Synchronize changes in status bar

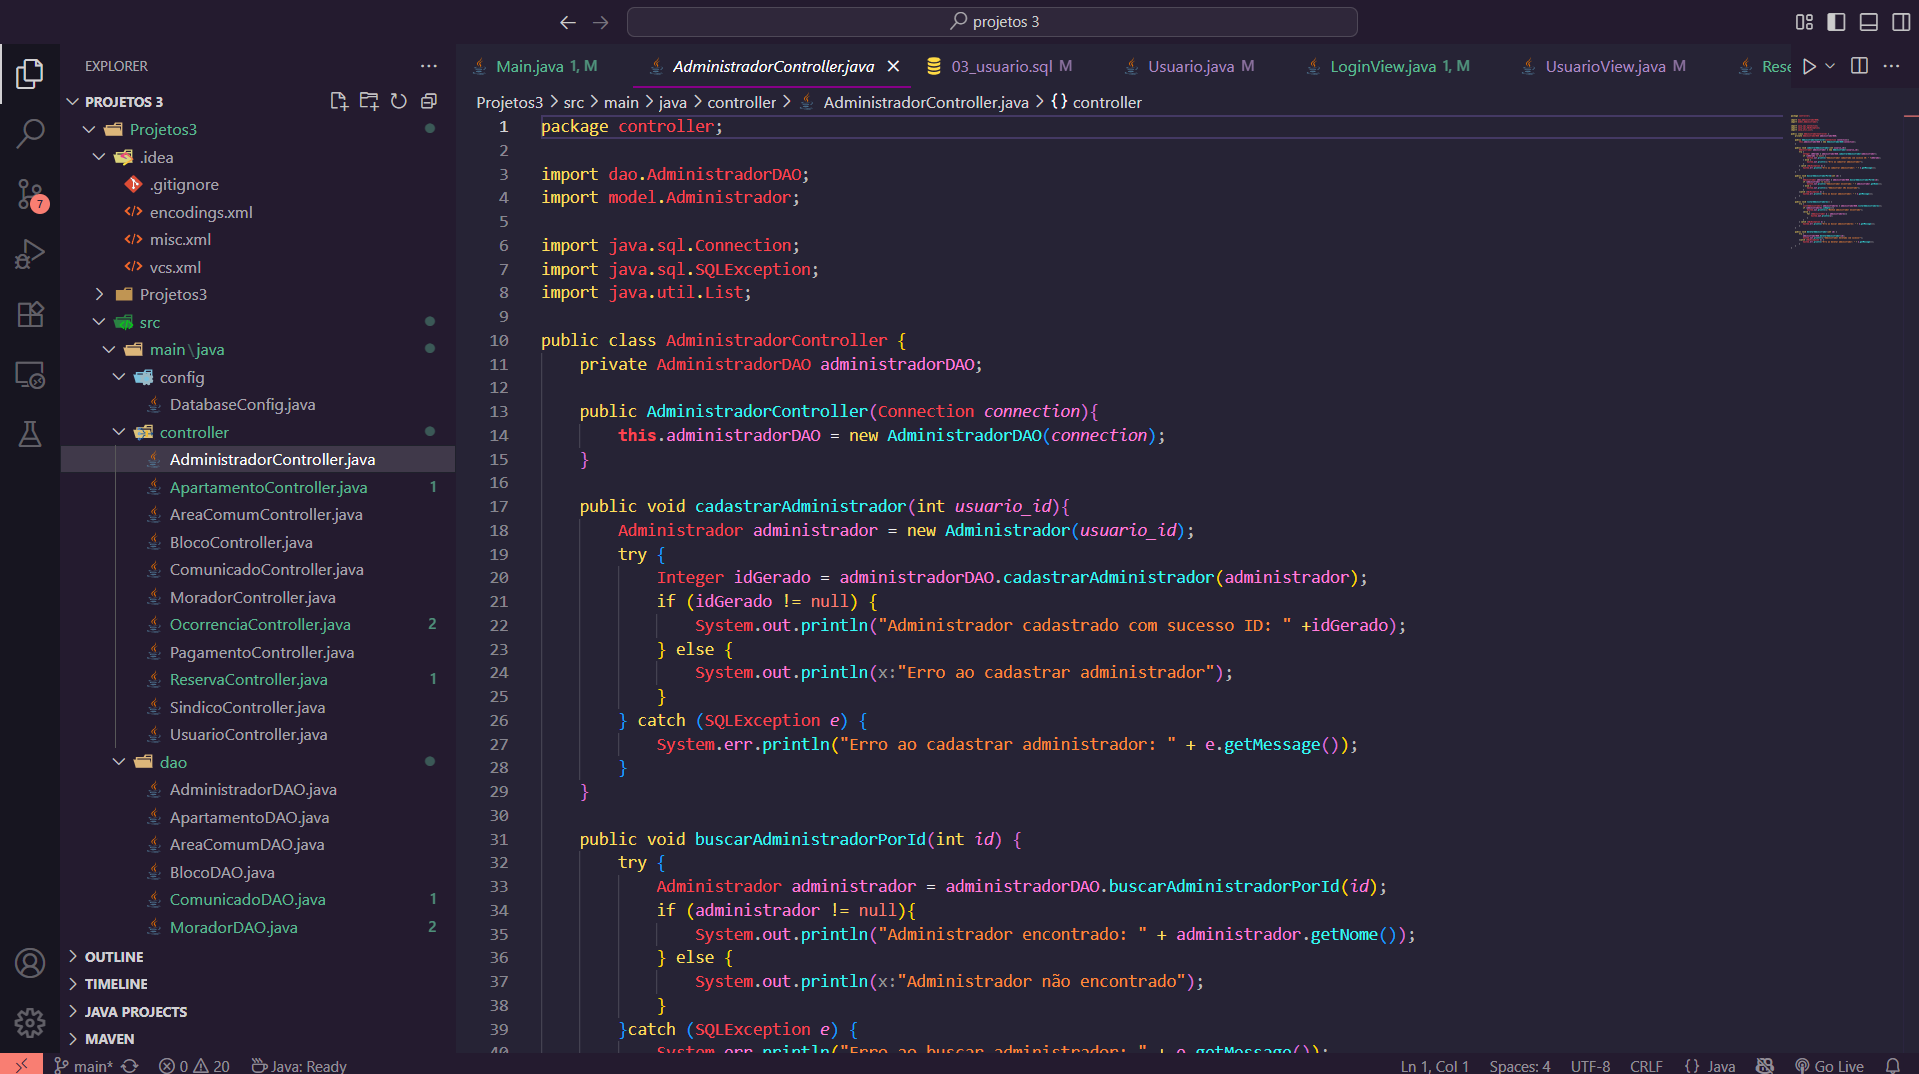click(x=130, y=1066)
